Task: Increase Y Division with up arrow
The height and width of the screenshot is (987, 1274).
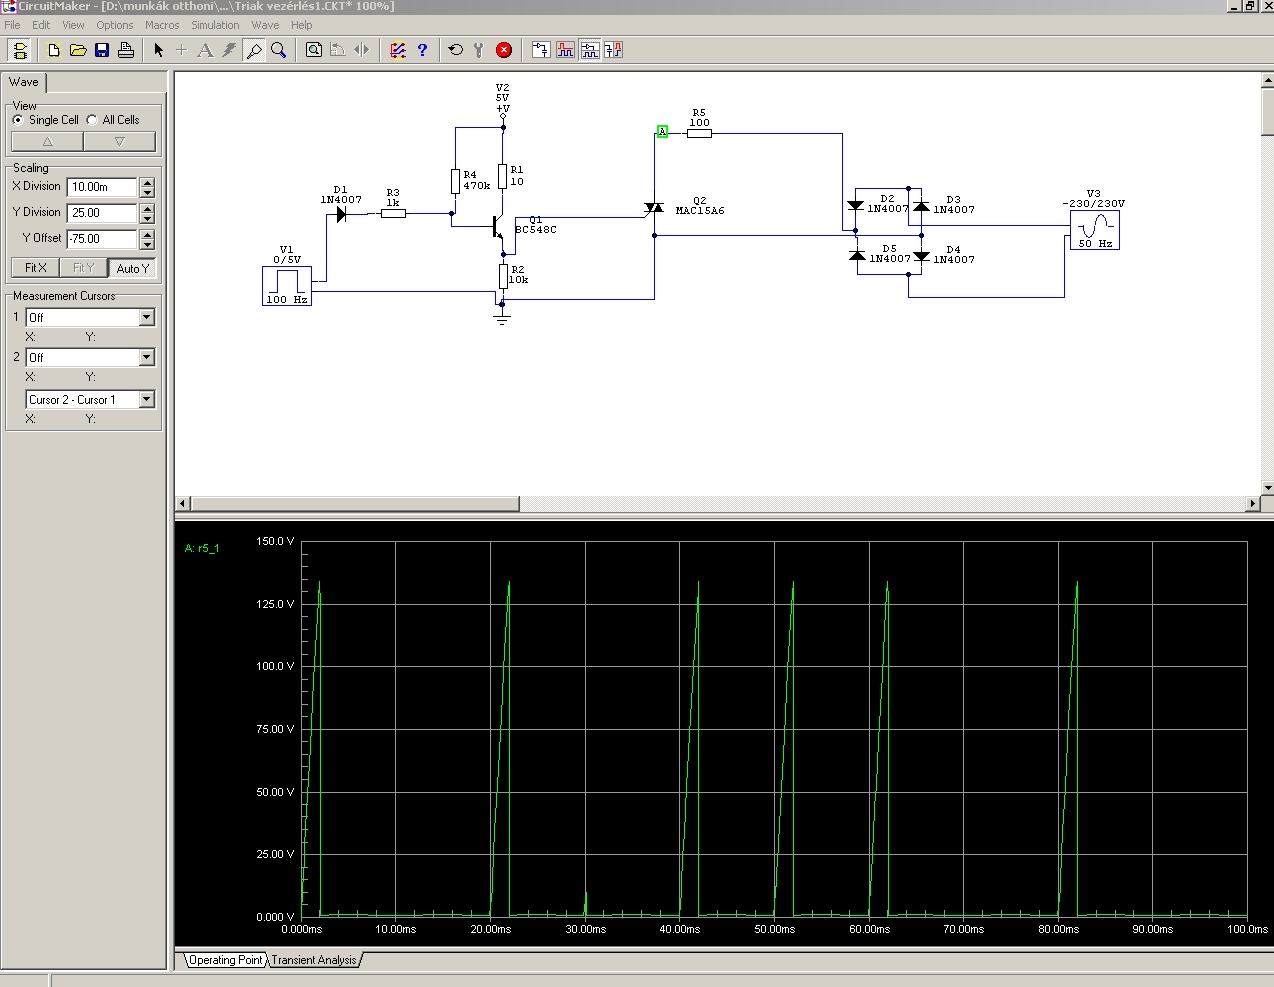Action: 148,208
